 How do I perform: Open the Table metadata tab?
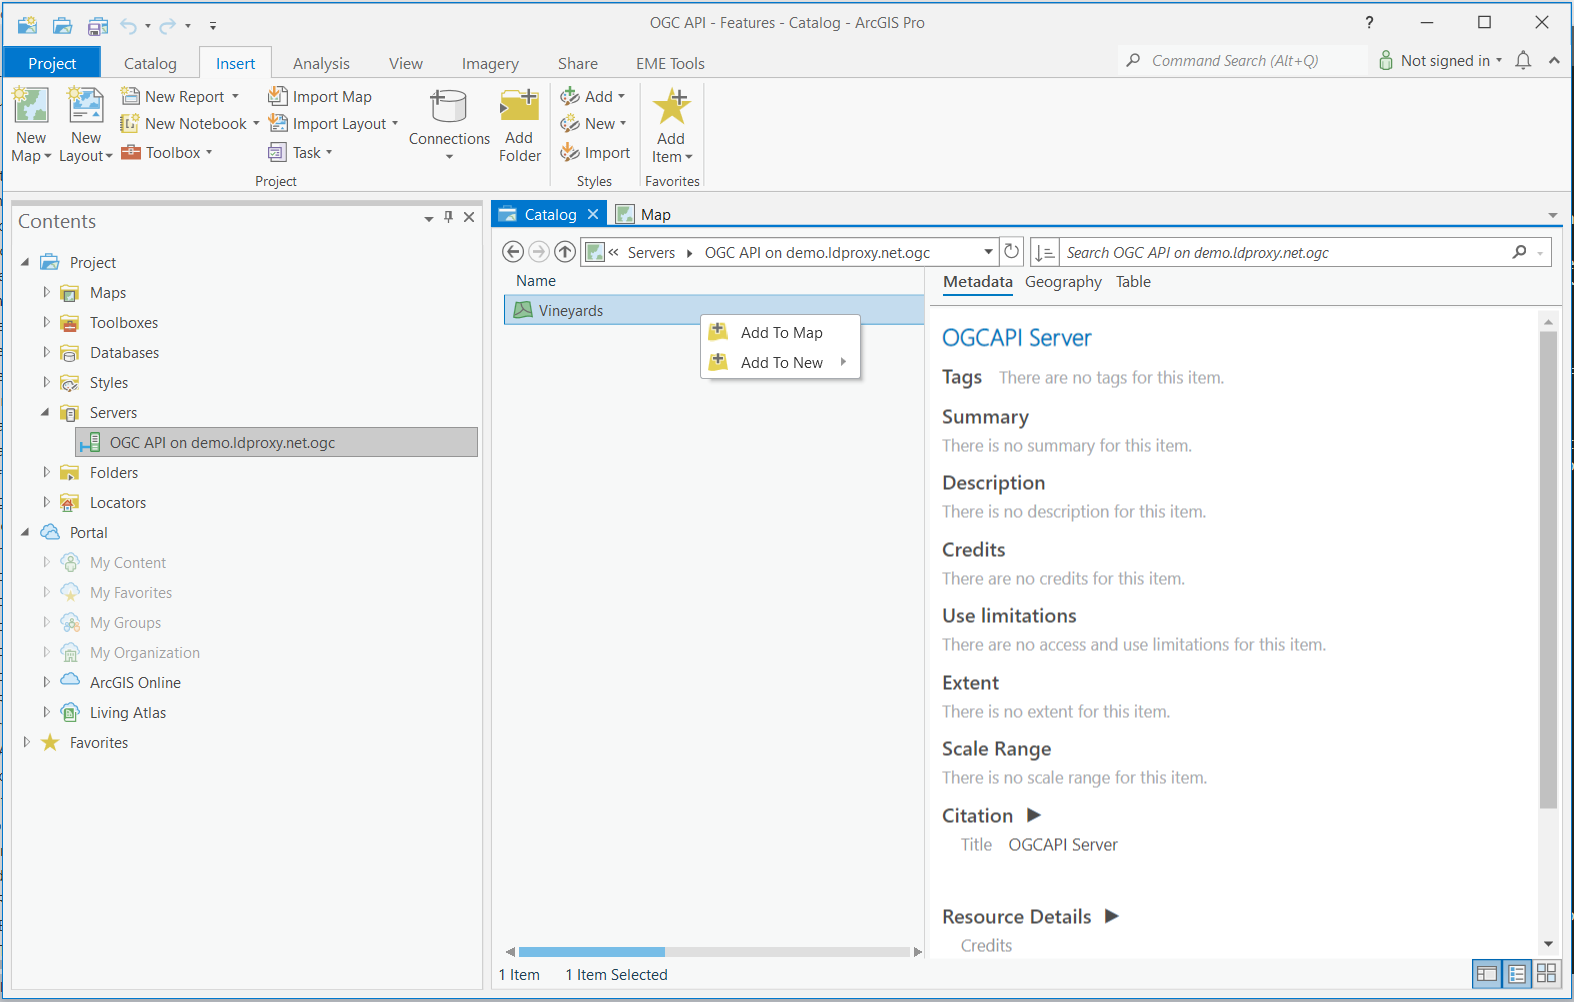coord(1133,282)
